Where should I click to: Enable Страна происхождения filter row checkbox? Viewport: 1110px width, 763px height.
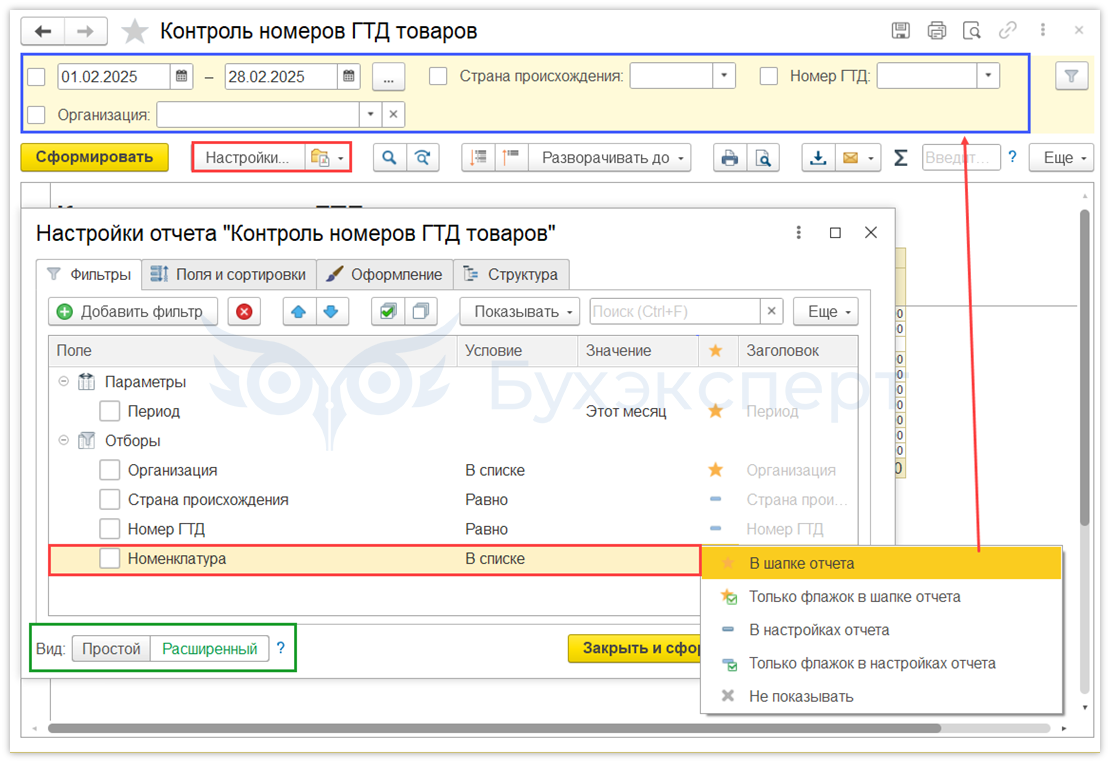[x=110, y=500]
